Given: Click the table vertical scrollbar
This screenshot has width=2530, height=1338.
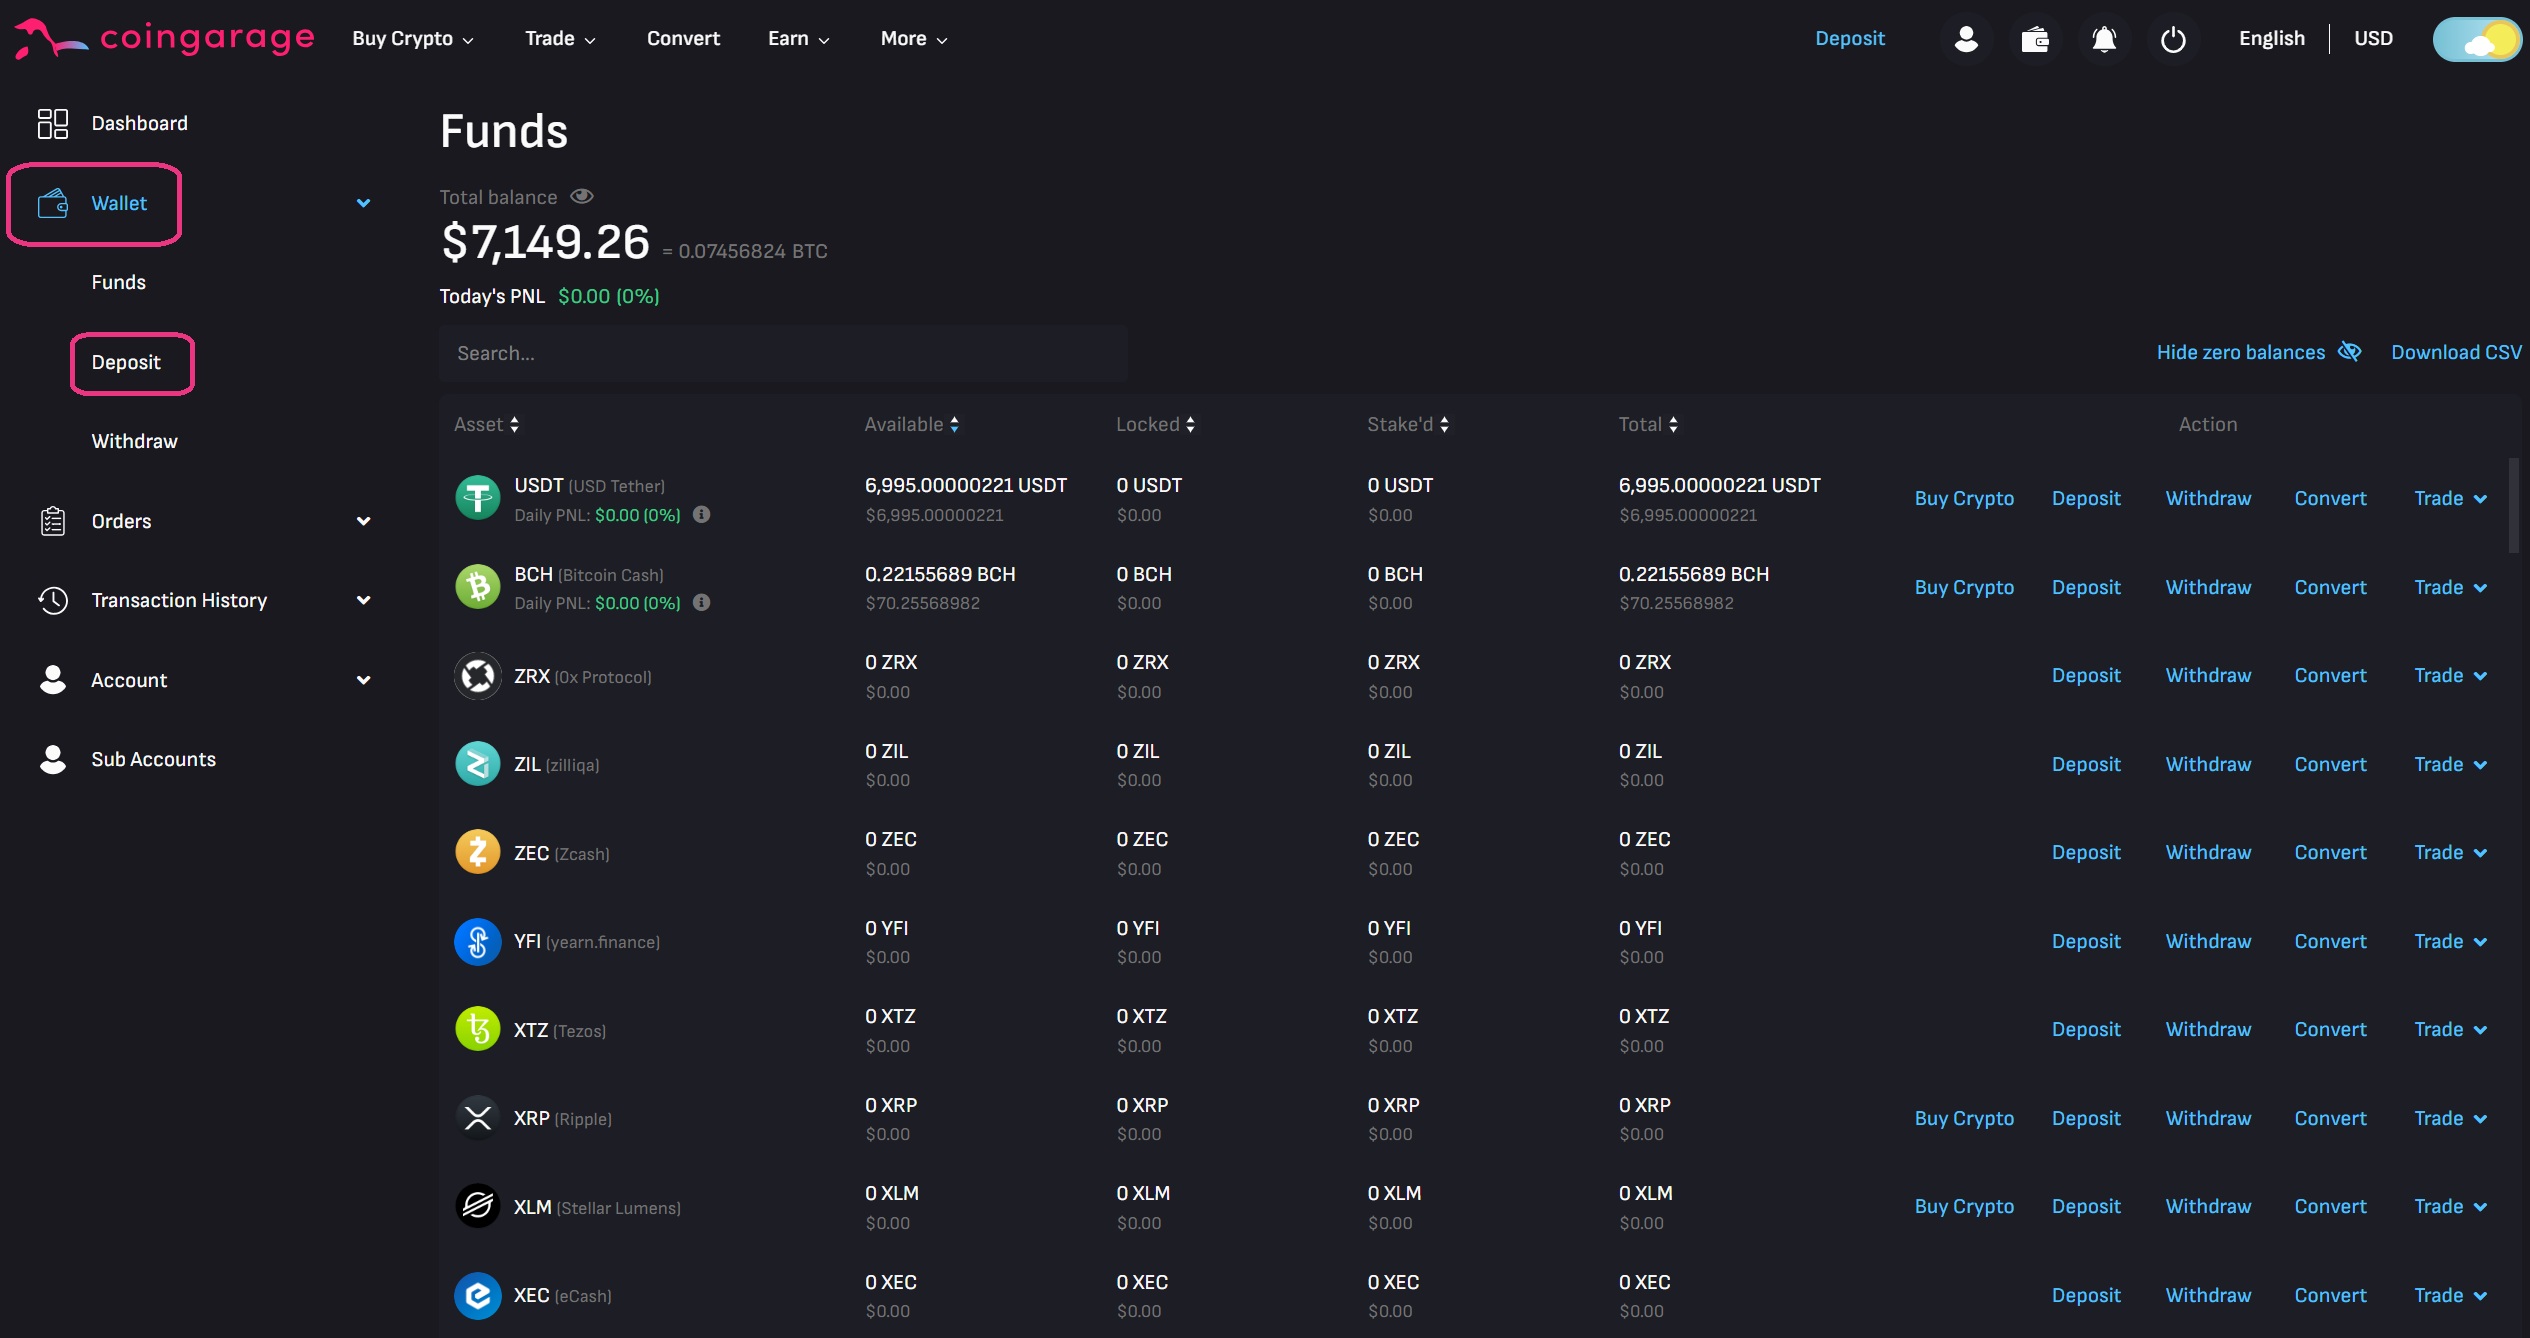Looking at the screenshot, I should pos(2514,505).
